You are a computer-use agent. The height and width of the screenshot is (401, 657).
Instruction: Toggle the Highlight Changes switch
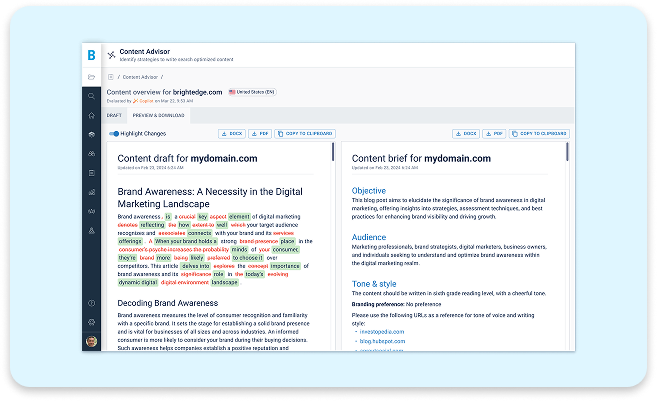[114, 134]
